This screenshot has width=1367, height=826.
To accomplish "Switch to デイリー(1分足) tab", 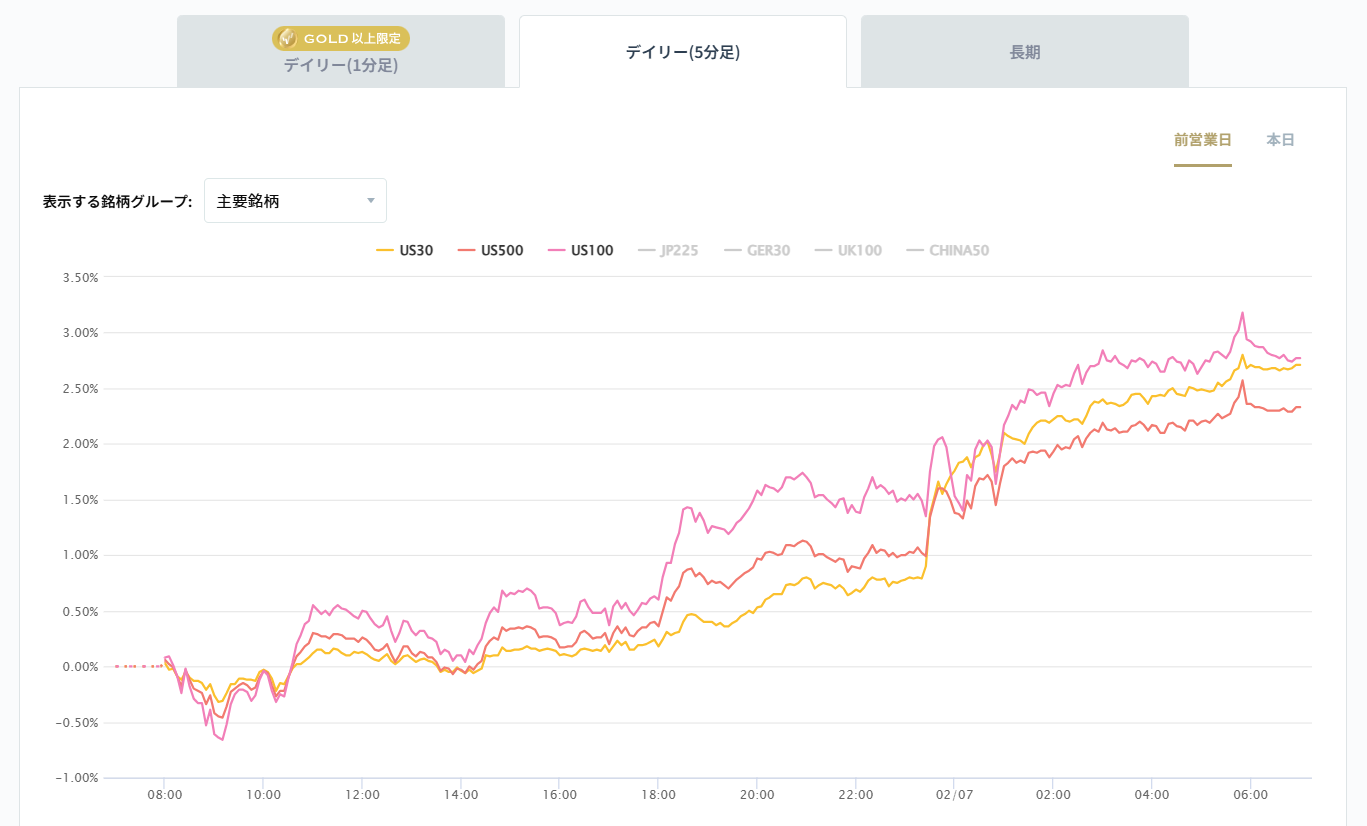I will click(341, 65).
